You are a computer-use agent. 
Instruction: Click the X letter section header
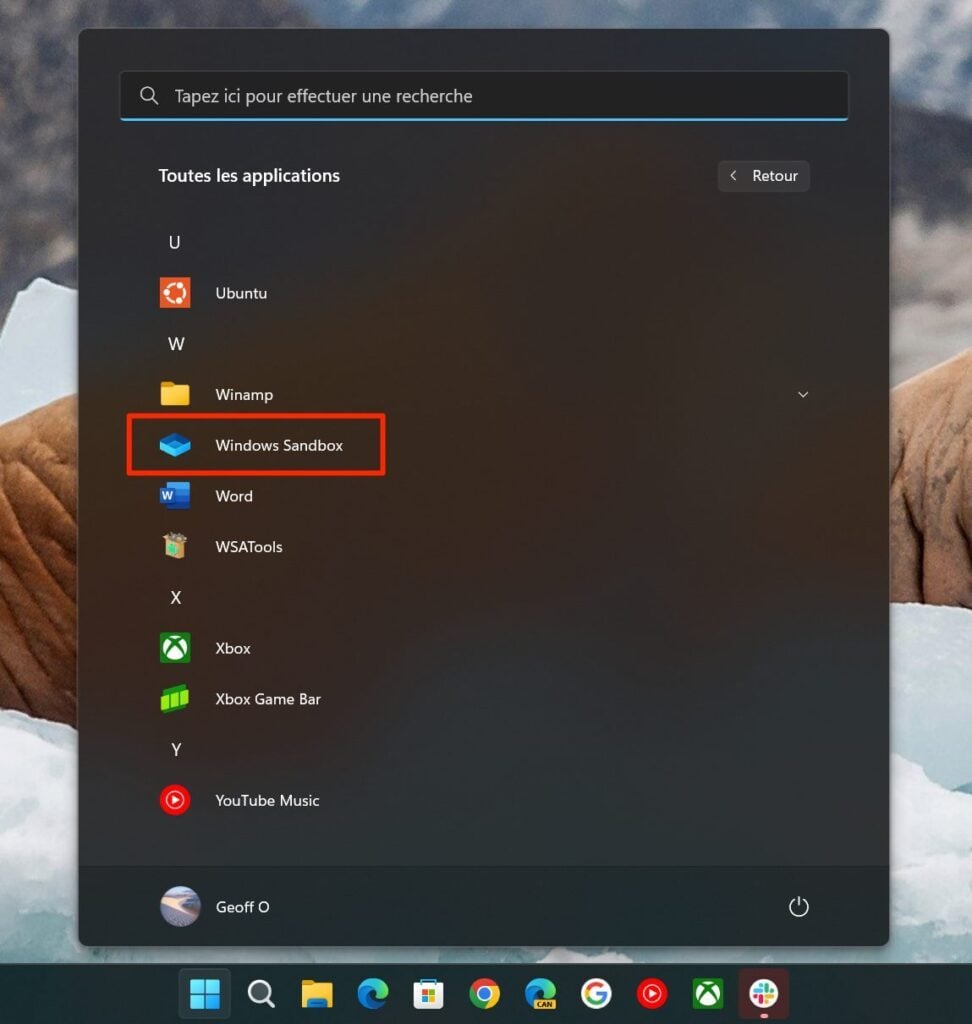click(176, 598)
